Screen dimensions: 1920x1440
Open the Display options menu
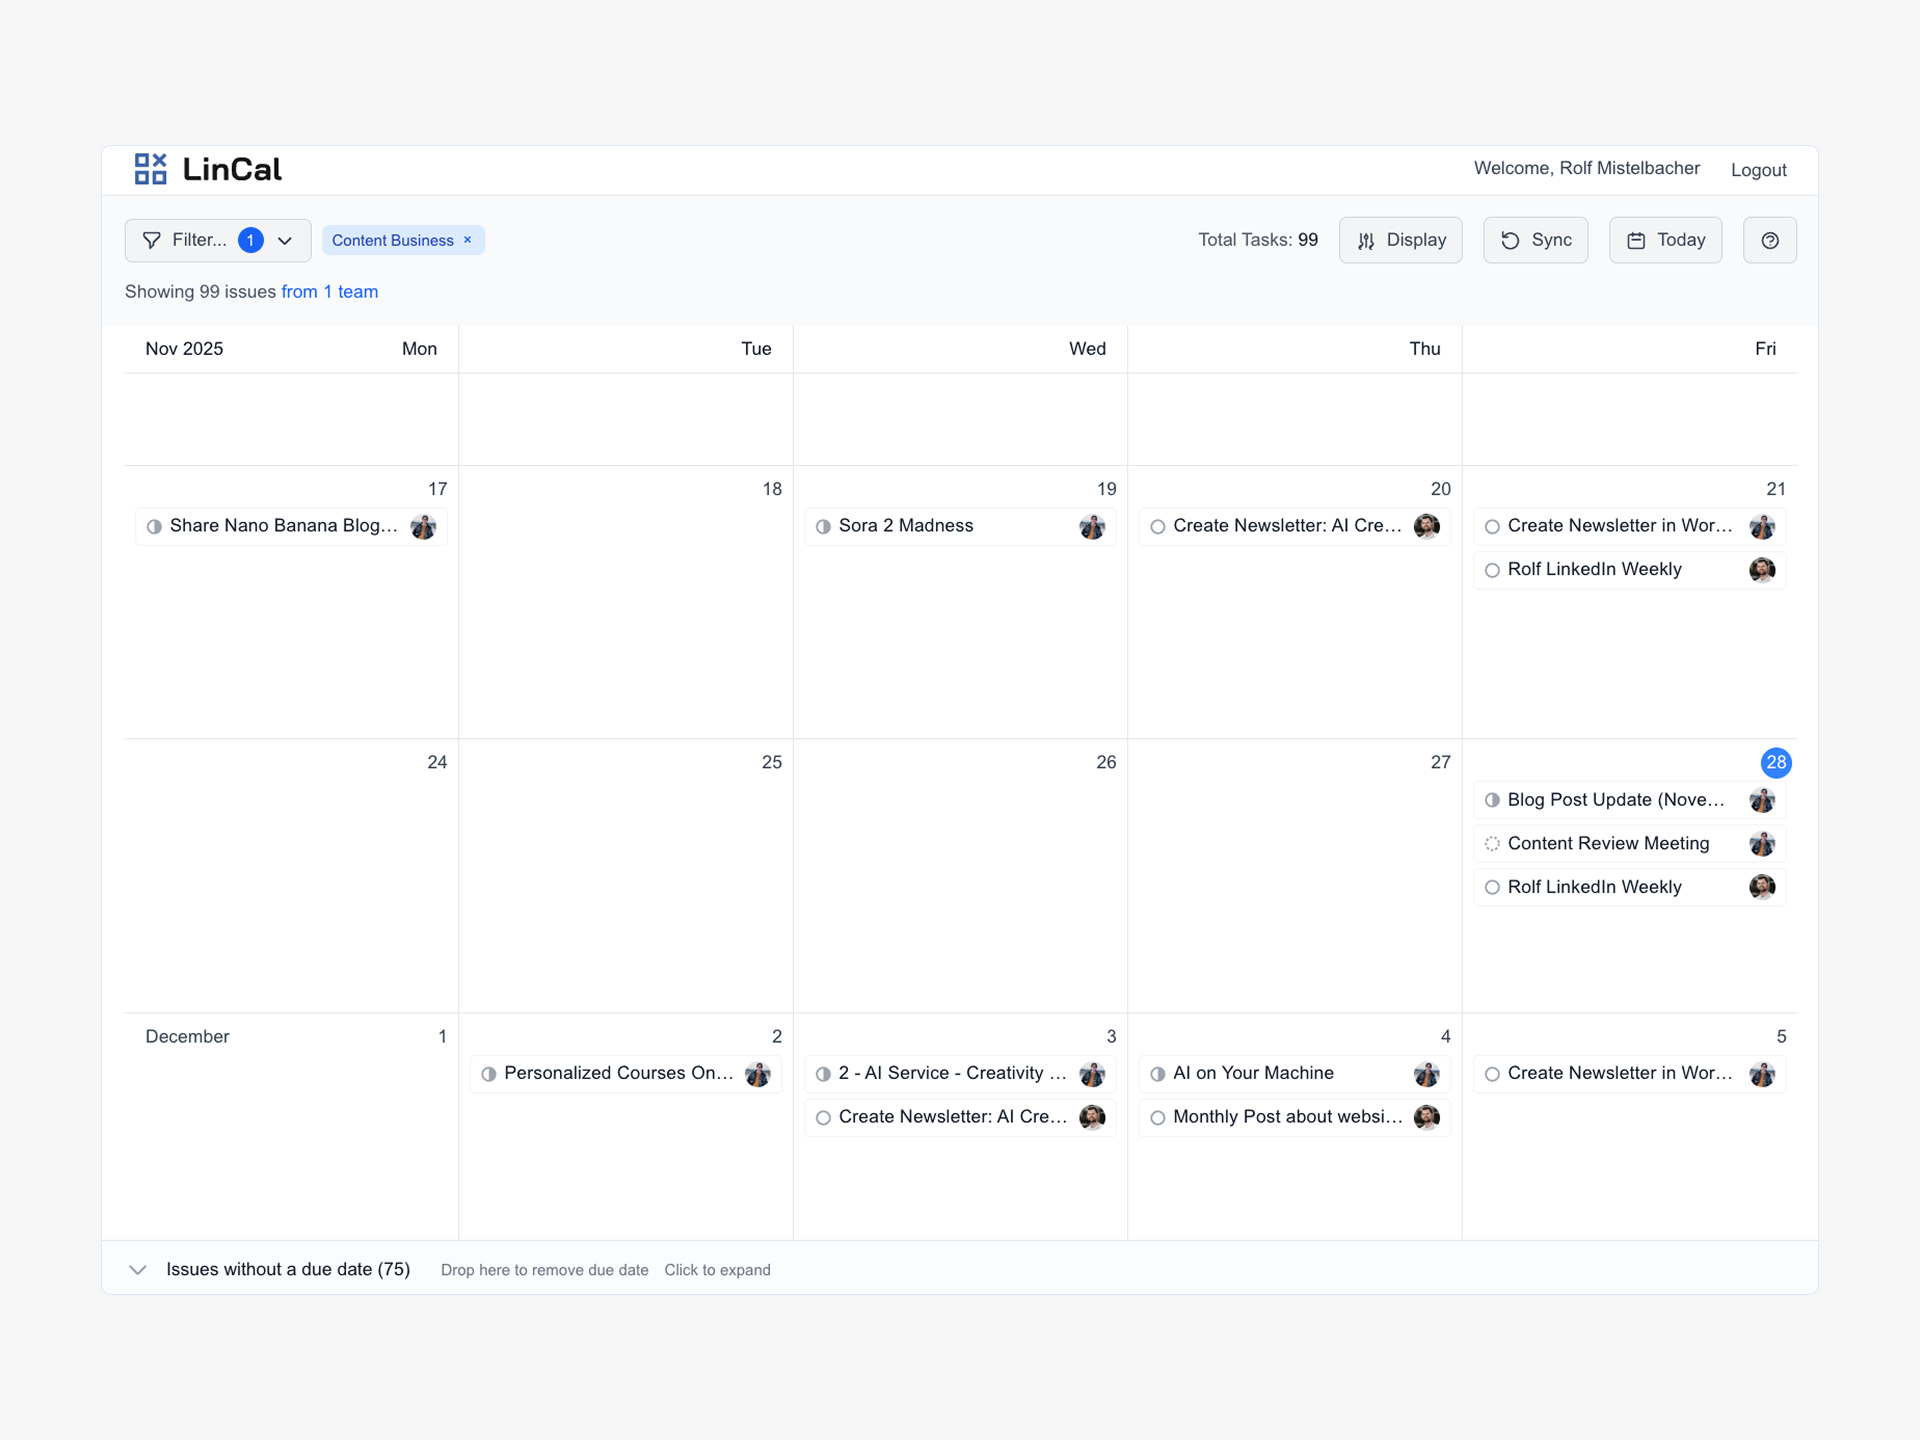1400,240
